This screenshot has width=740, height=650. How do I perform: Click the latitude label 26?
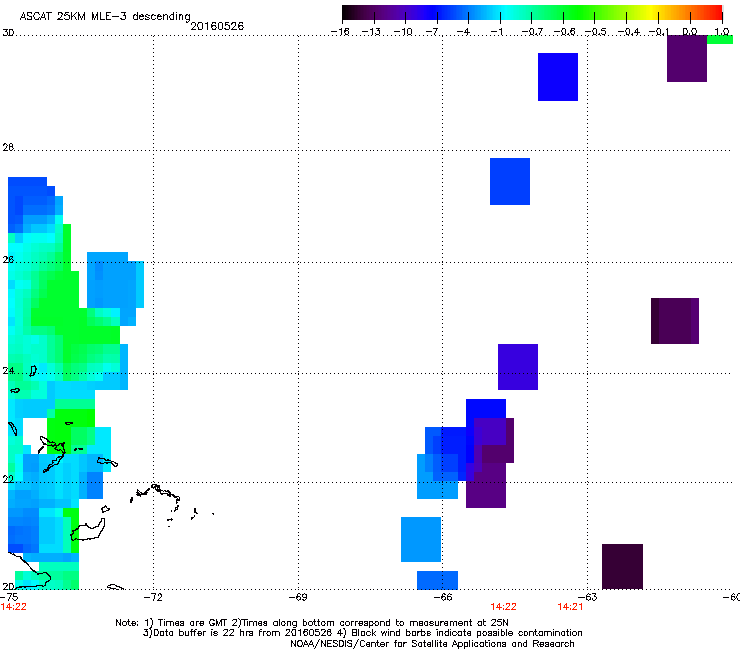[8, 260]
